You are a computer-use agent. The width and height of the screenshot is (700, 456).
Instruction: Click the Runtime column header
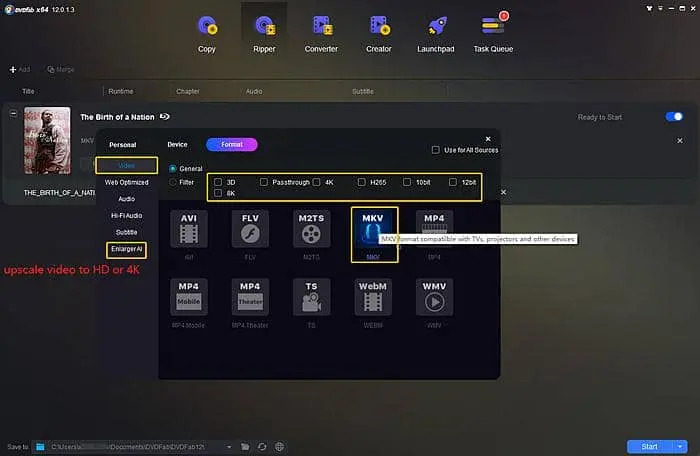click(x=121, y=91)
